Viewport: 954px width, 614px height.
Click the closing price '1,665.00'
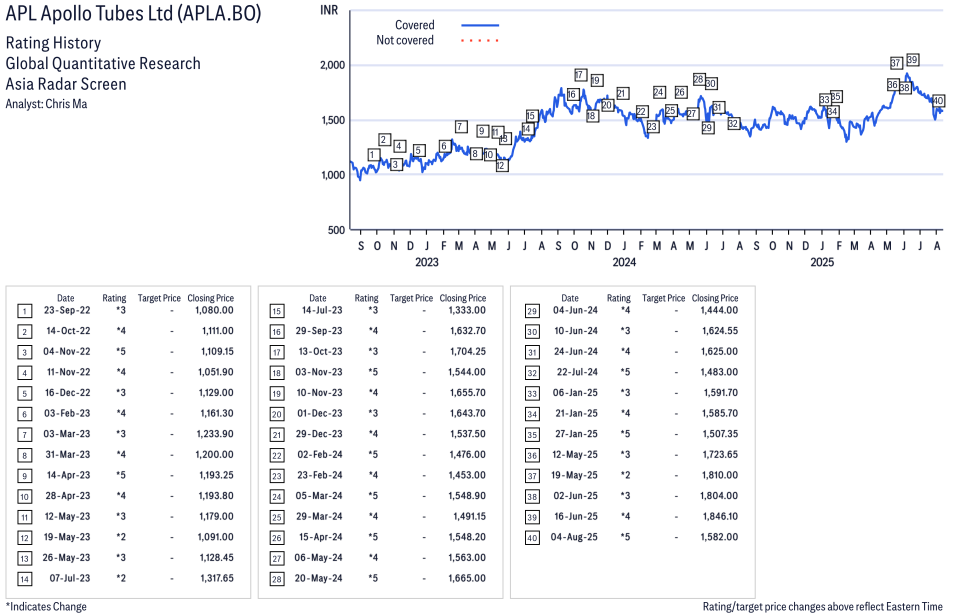click(467, 578)
